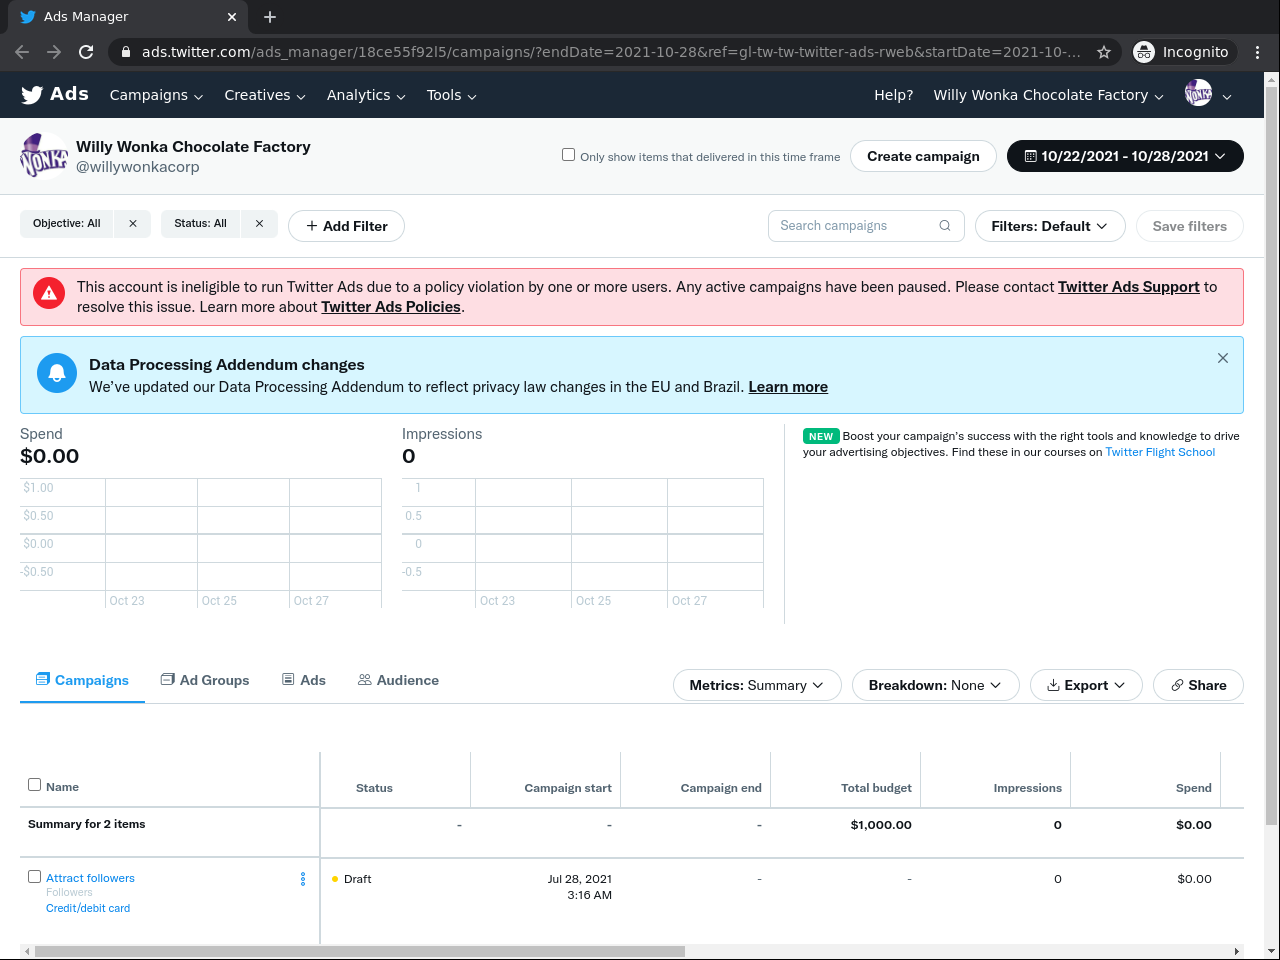This screenshot has height=960, width=1280.
Task: Open the Willy Wonka Chocolate Factory account switcher
Action: [1049, 95]
